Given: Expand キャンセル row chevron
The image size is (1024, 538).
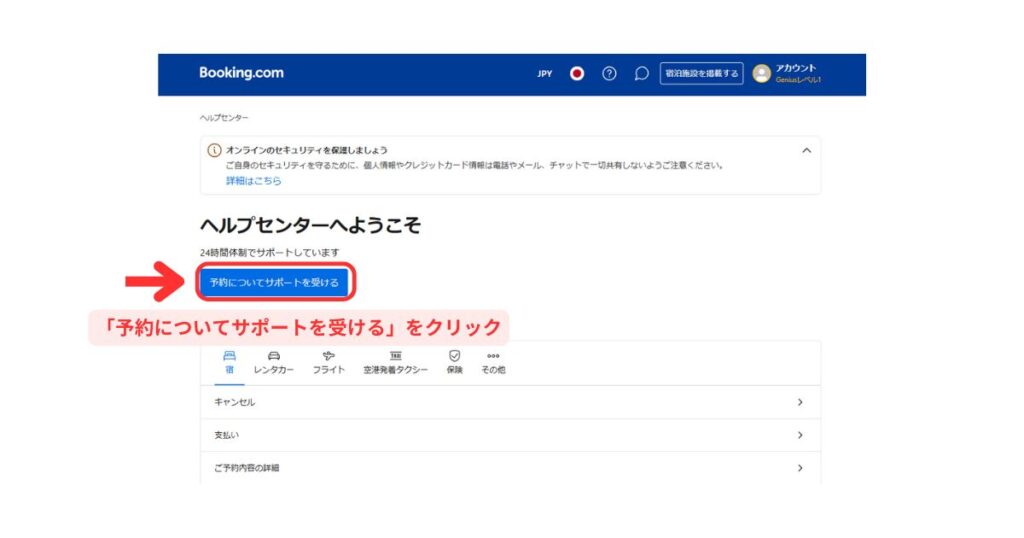Looking at the screenshot, I should point(800,402).
